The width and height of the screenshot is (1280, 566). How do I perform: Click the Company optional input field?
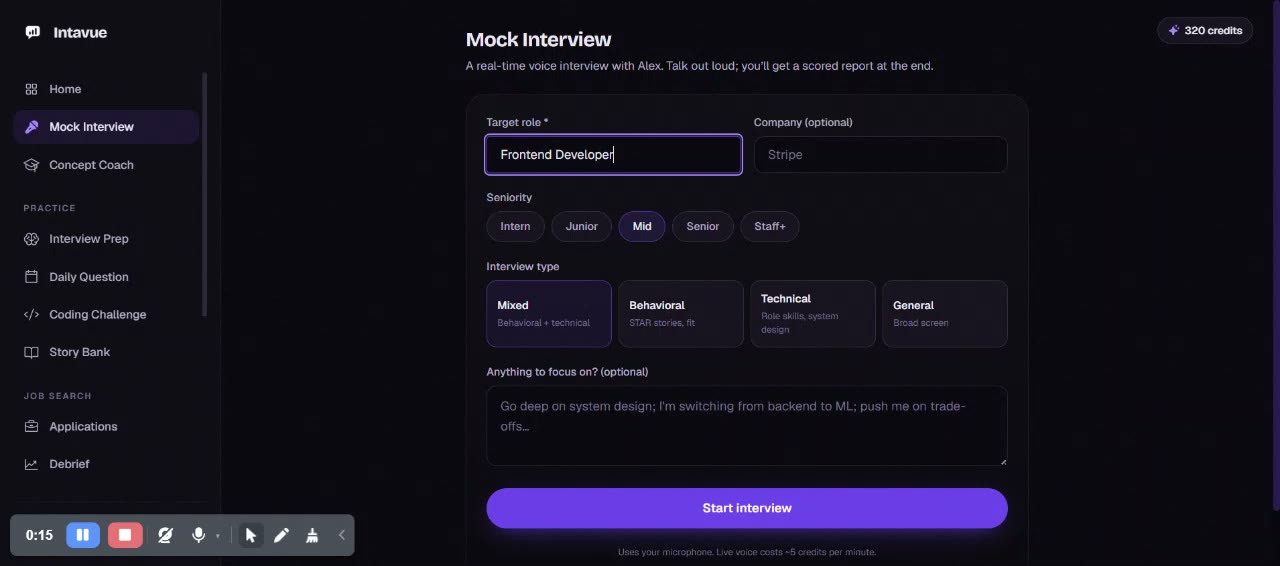(x=881, y=155)
